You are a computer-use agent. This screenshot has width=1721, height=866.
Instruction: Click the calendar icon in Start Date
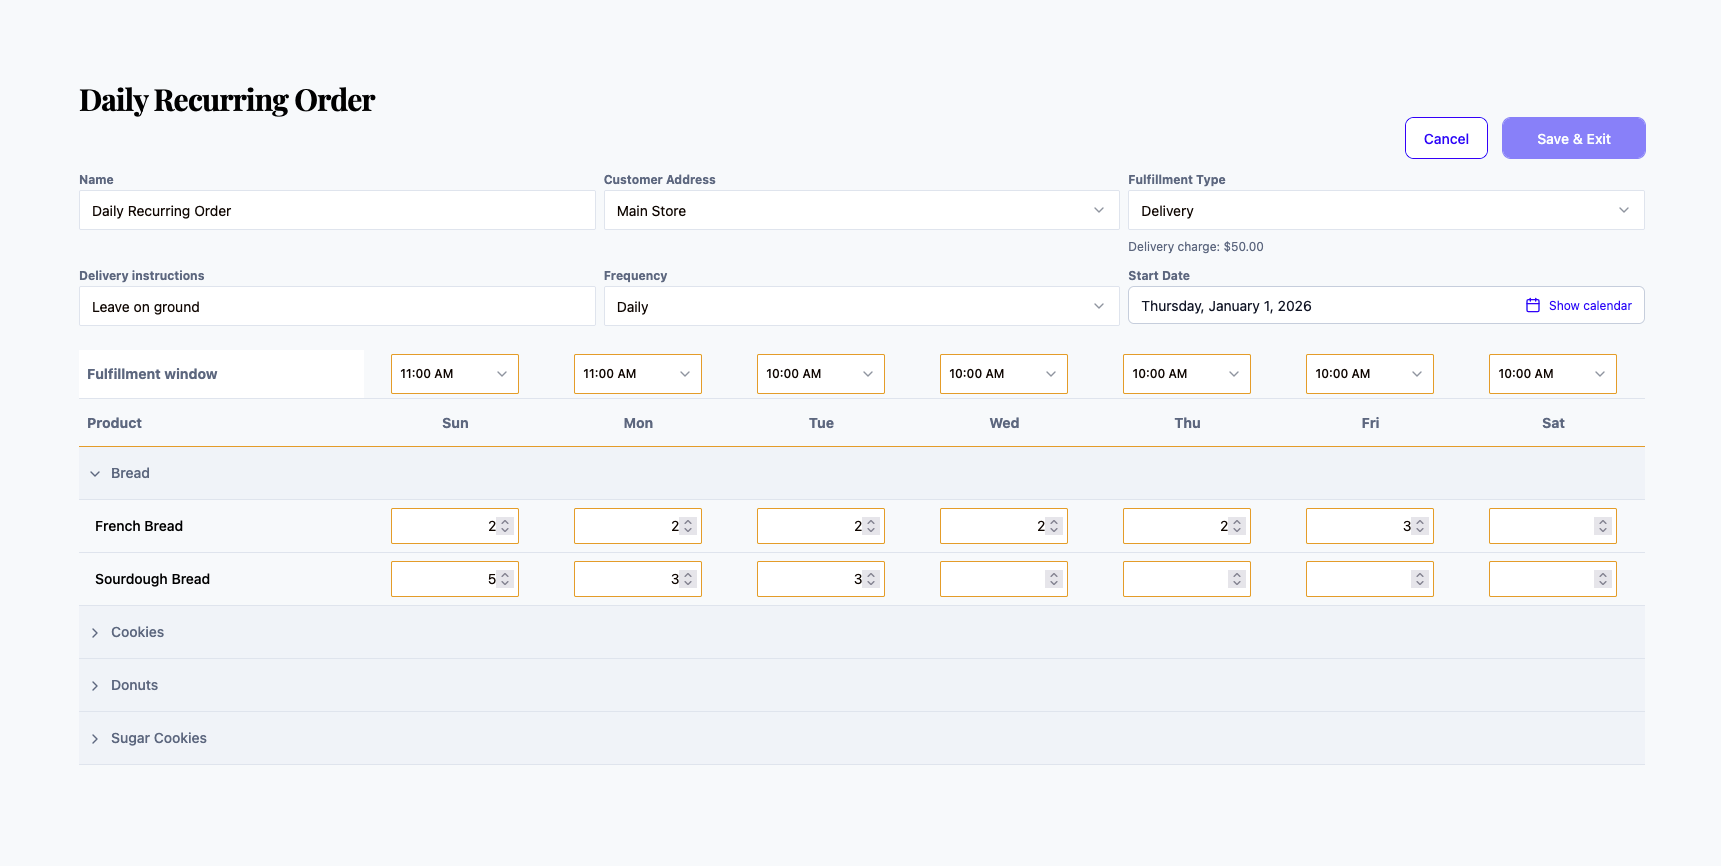[x=1532, y=306]
